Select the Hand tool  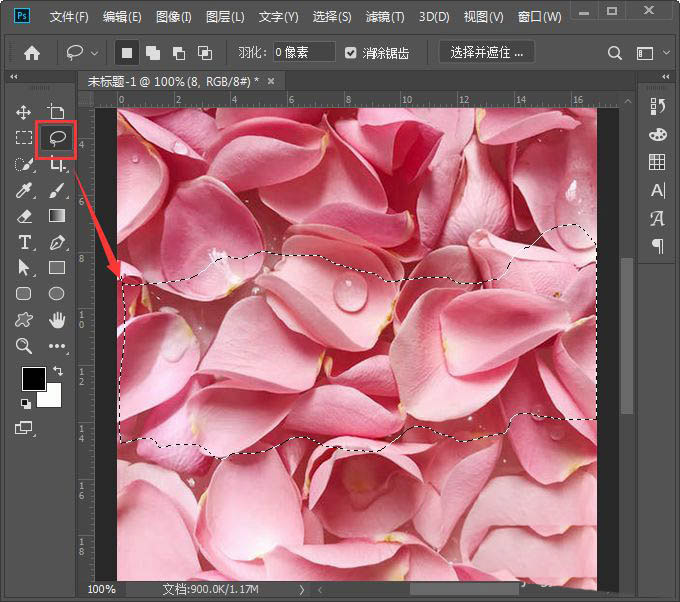point(57,320)
